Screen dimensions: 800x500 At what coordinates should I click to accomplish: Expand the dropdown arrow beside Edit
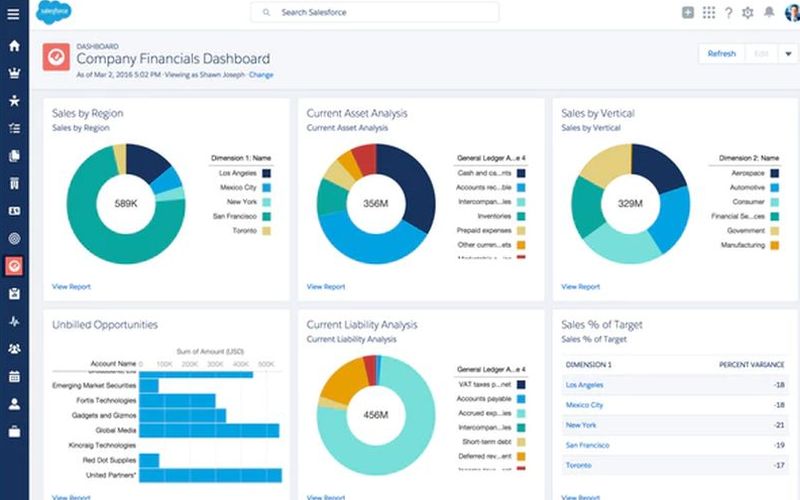click(788, 54)
